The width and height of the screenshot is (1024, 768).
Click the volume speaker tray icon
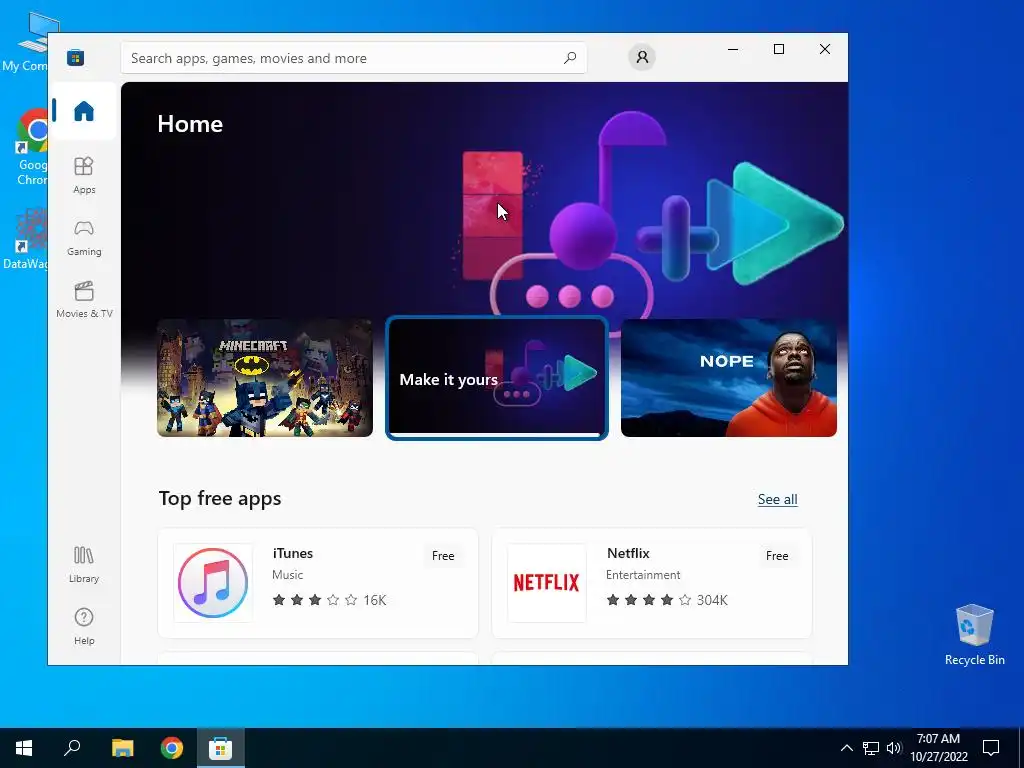(894, 748)
